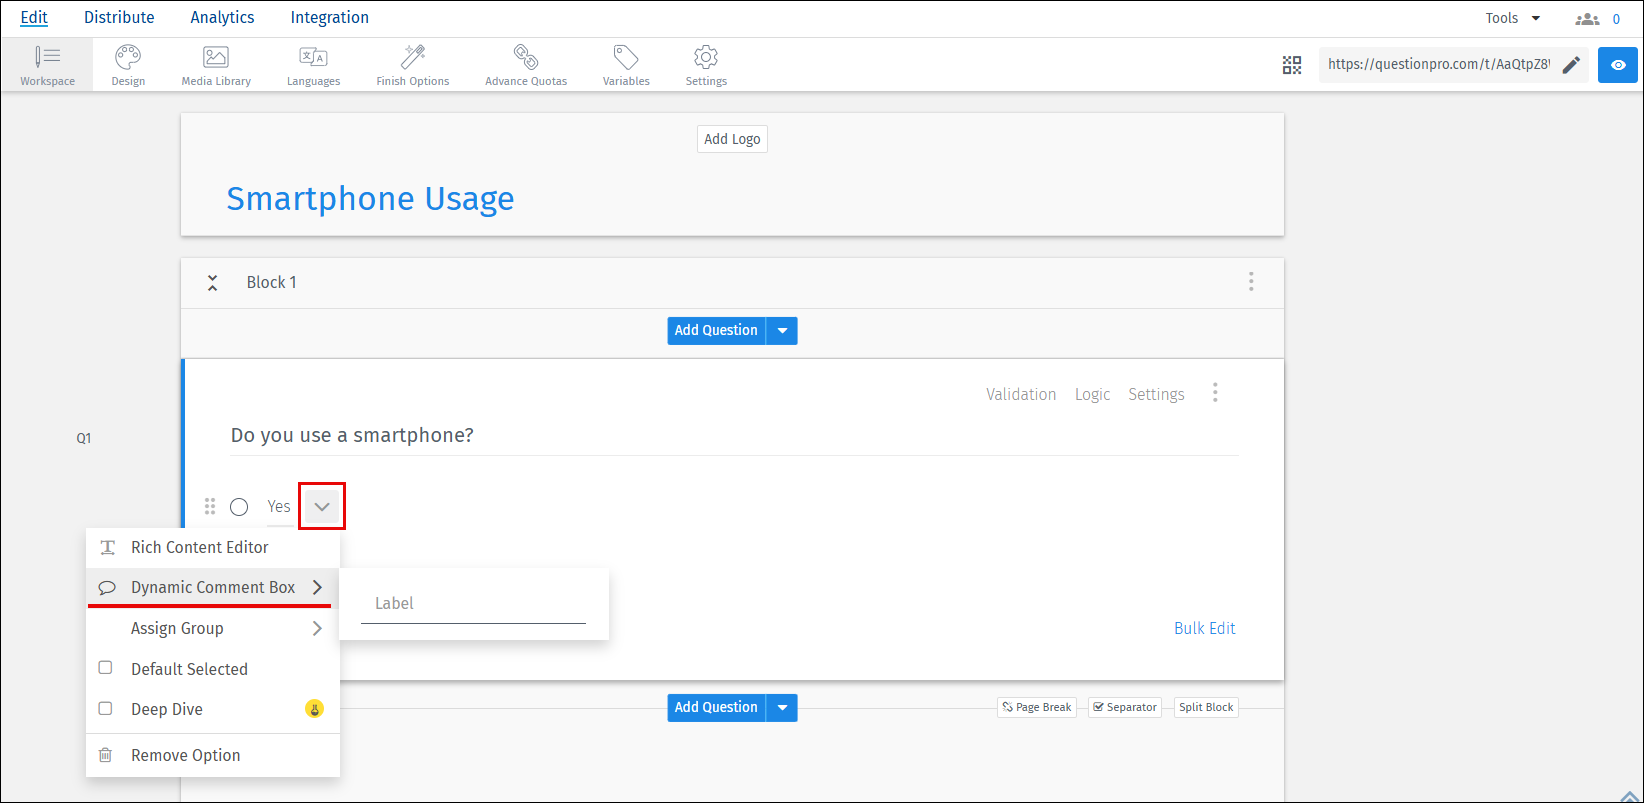Screen dimensions: 1644x803
Task: Switch to the Edit tab
Action: click(34, 18)
